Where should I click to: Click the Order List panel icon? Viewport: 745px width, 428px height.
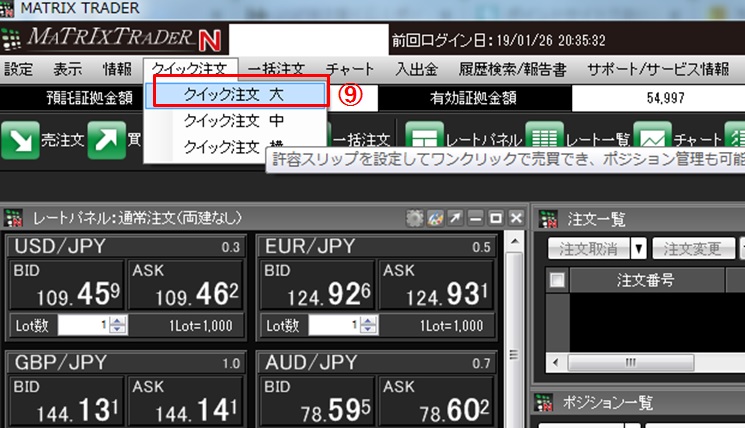point(548,219)
